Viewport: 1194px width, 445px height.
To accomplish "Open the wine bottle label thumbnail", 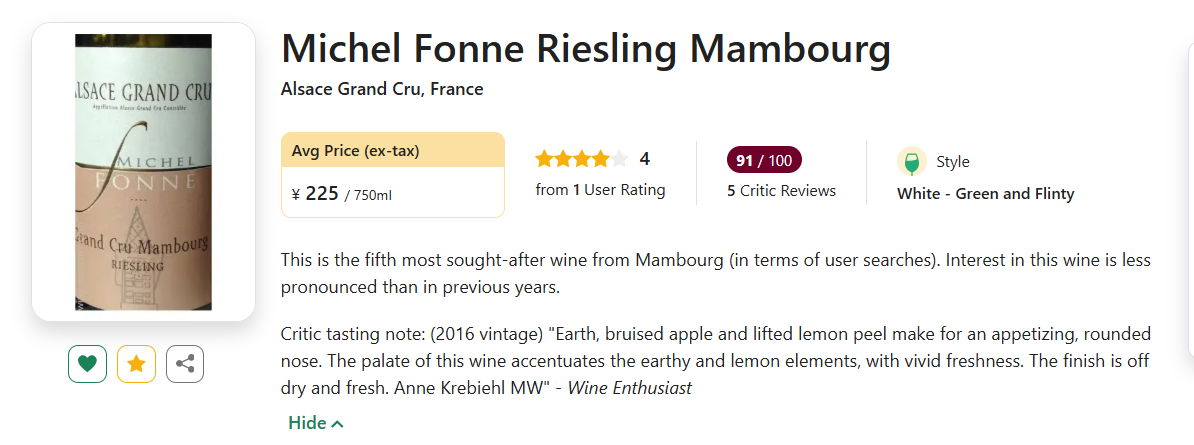I will point(144,172).
